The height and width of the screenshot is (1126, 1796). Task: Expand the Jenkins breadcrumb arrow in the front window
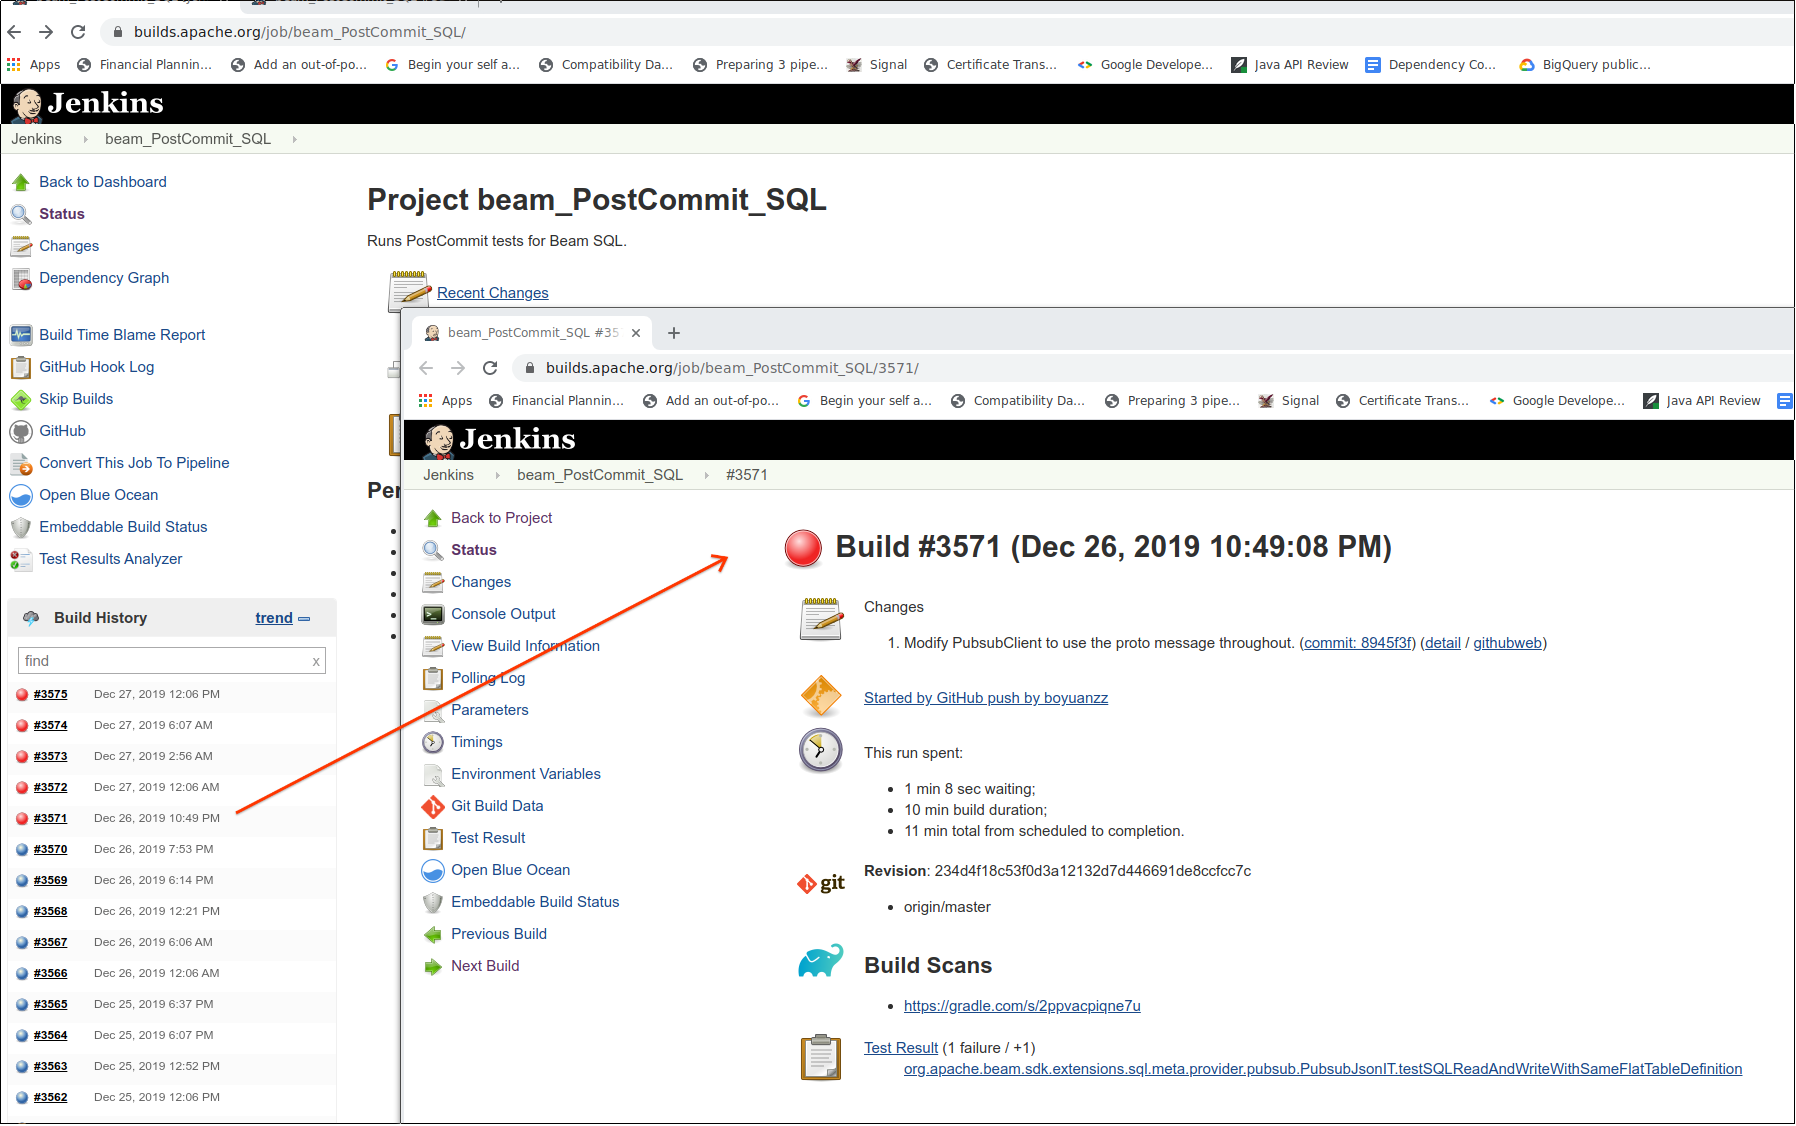click(497, 475)
